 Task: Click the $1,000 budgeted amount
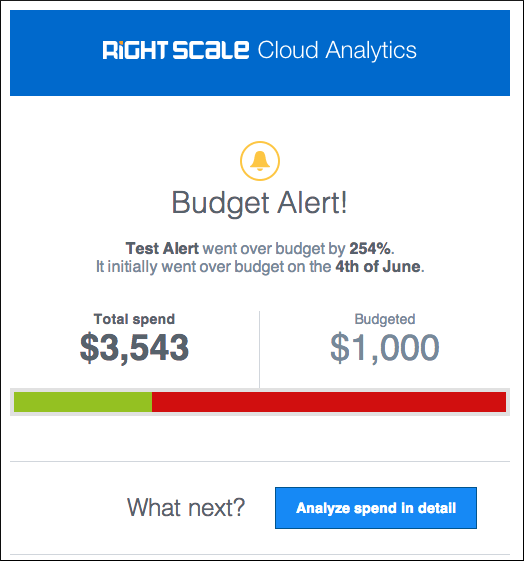(x=385, y=347)
